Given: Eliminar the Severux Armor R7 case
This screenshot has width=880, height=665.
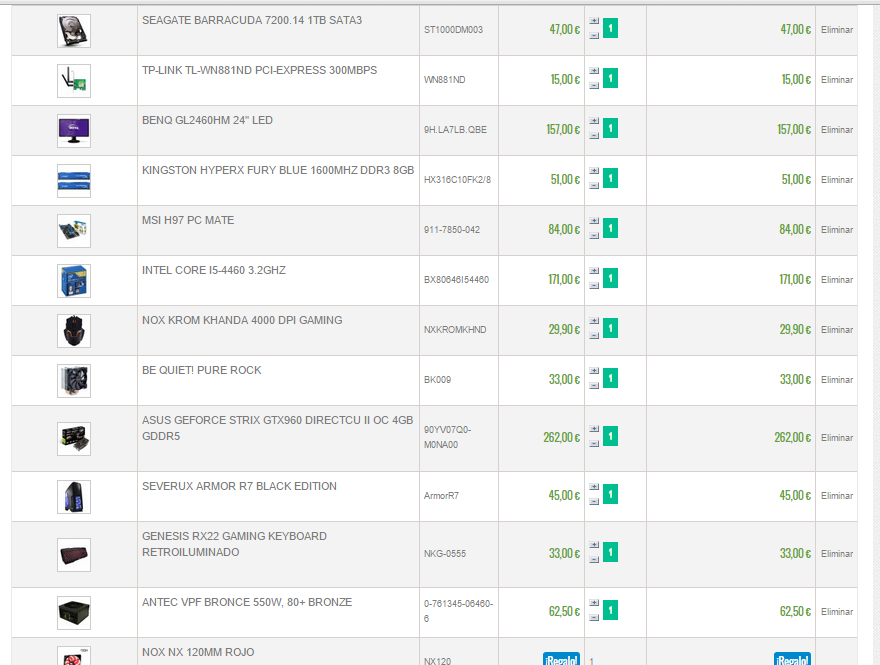Looking at the screenshot, I should pos(837,496).
